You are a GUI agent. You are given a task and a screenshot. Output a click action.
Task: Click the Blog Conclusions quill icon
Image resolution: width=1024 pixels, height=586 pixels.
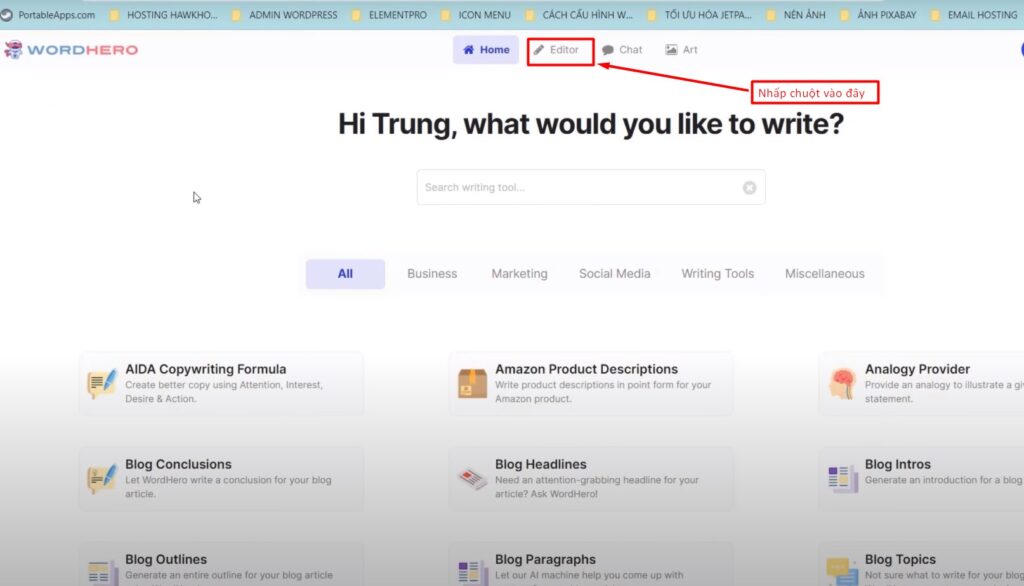coord(102,479)
